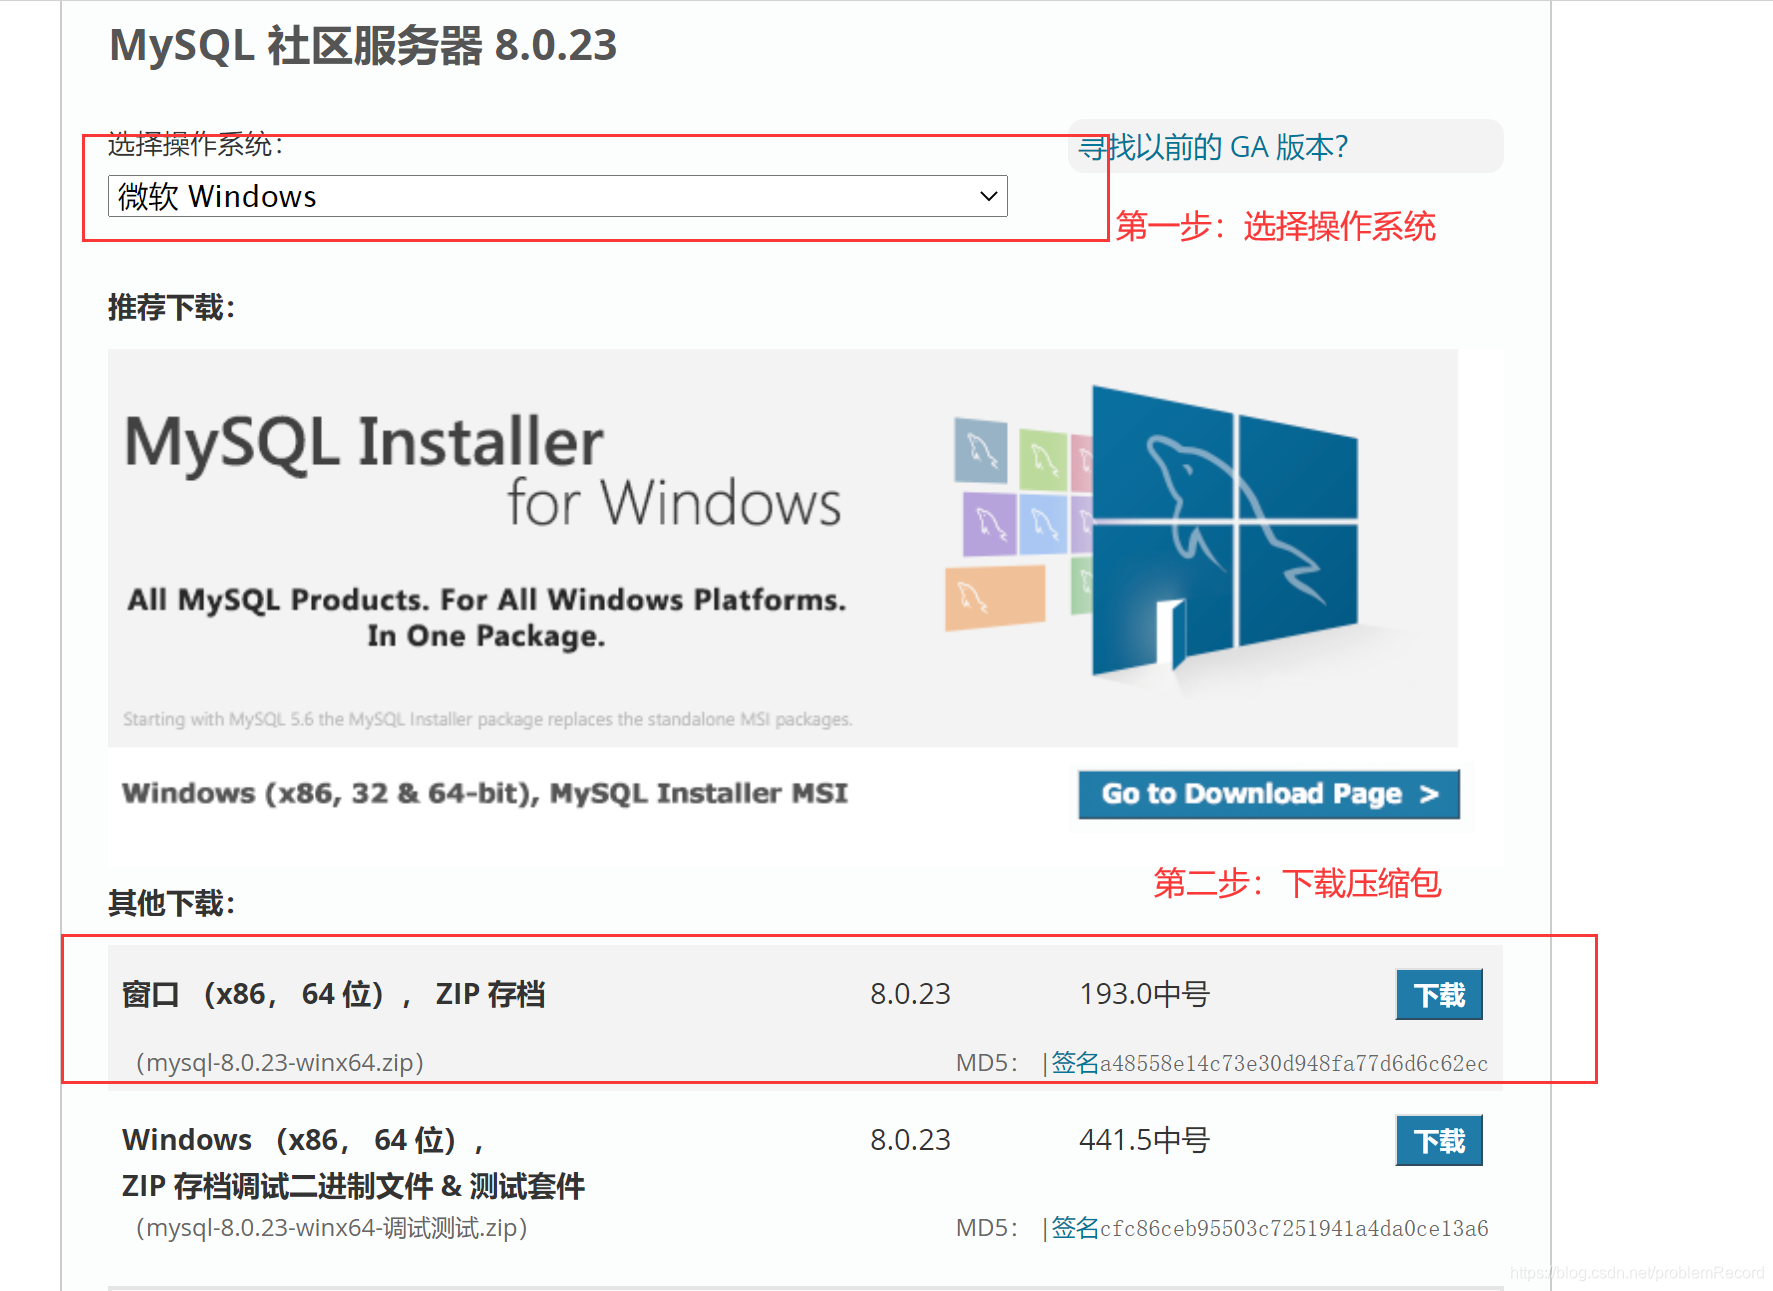The image size is (1773, 1291).
Task: Download the 441.5 debug binaries ZIP via 下载 button
Action: [x=1439, y=1141]
